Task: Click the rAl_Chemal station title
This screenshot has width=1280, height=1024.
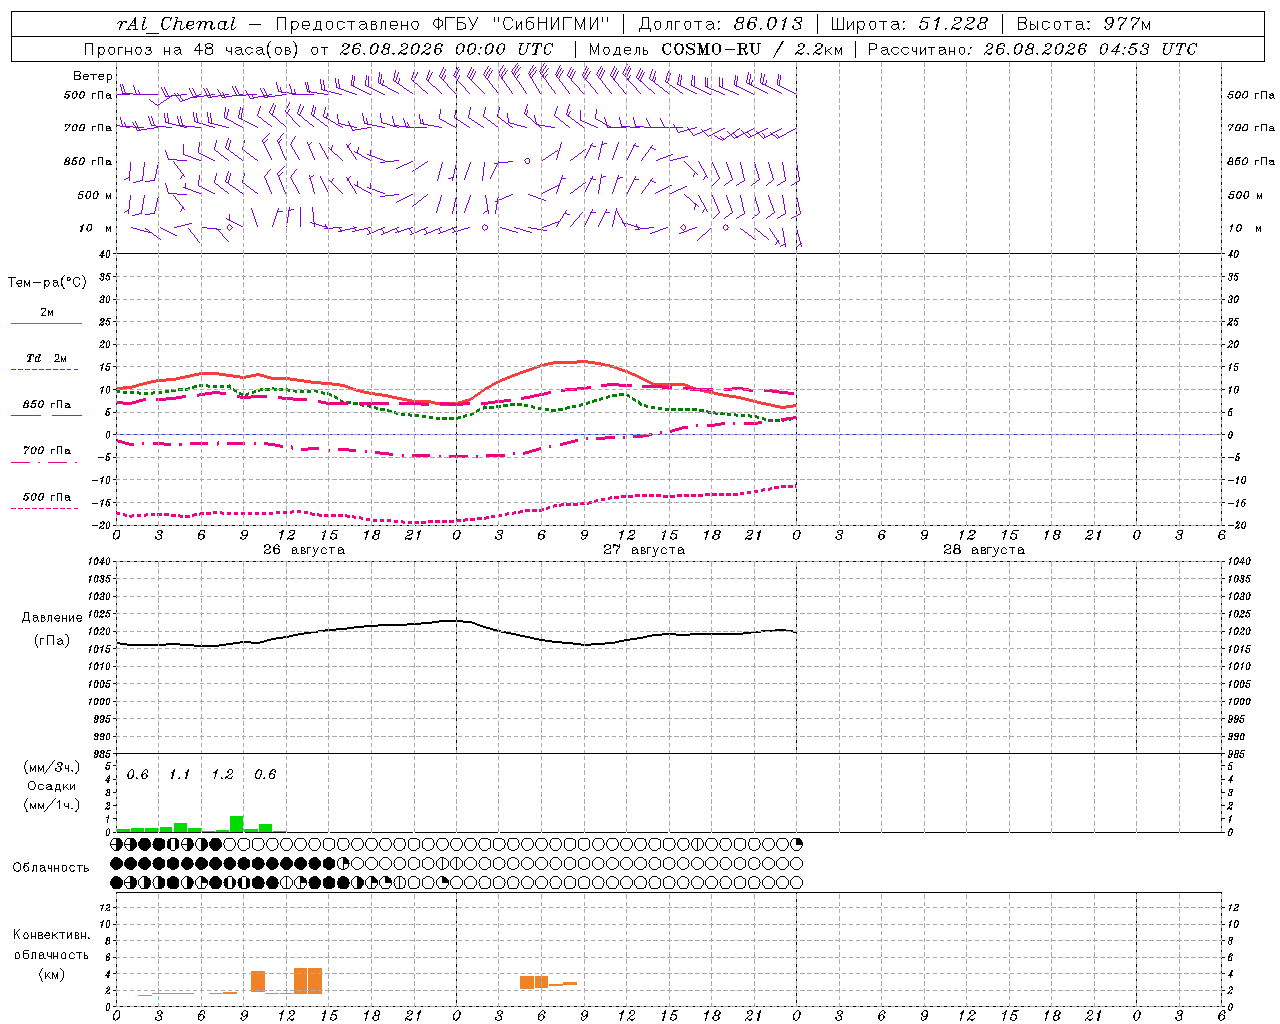Action: click(x=177, y=24)
